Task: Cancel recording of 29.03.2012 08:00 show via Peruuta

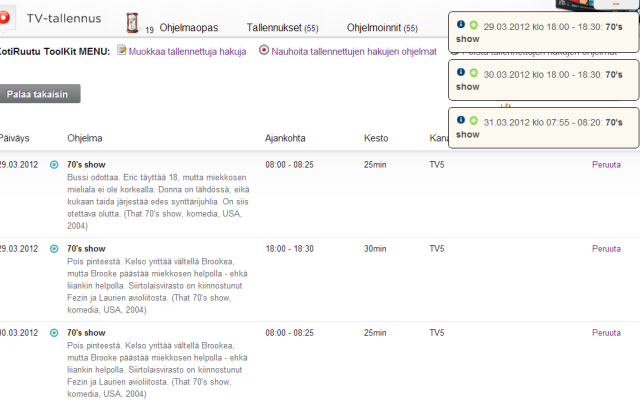Action: [606, 164]
